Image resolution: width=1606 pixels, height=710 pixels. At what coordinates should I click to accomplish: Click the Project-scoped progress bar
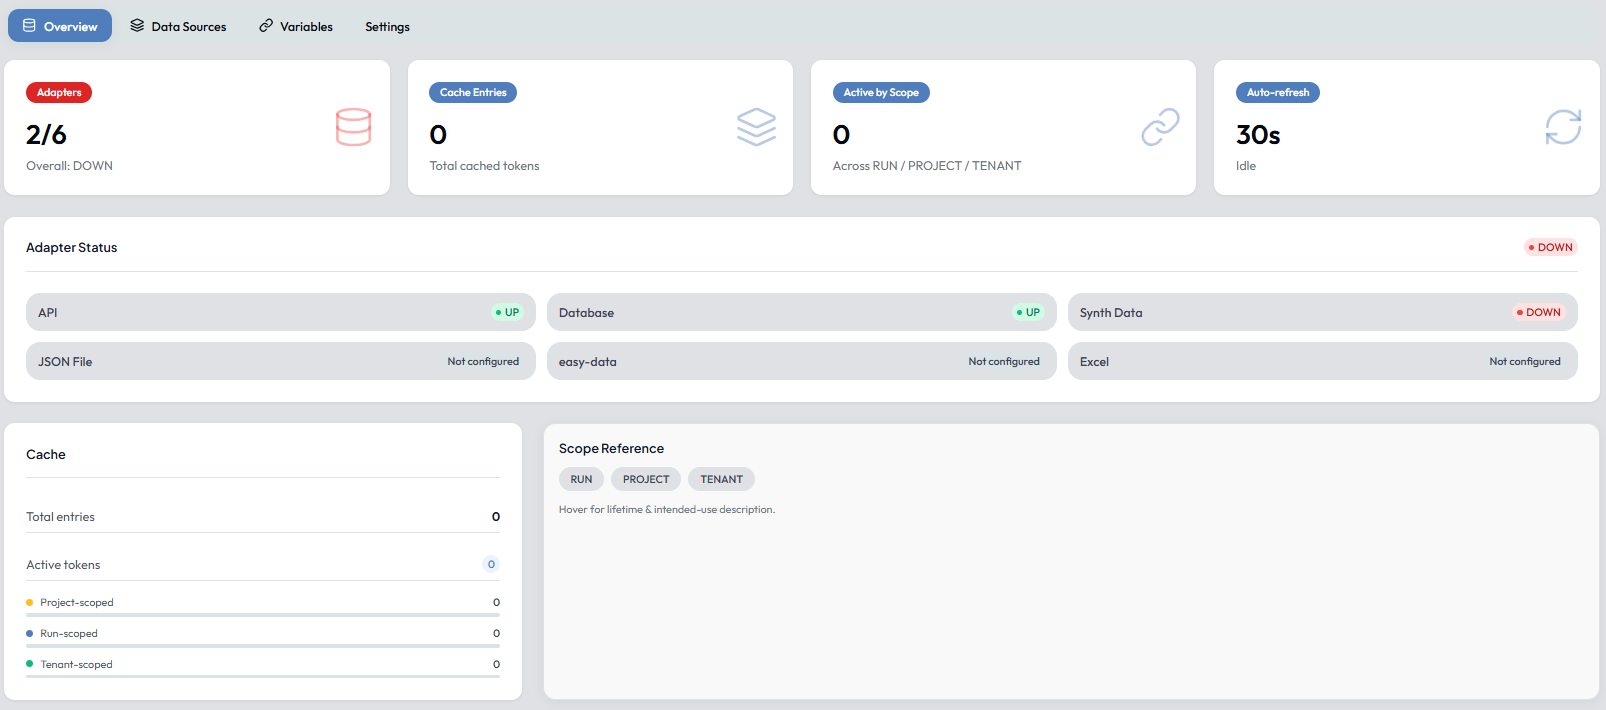[263, 615]
